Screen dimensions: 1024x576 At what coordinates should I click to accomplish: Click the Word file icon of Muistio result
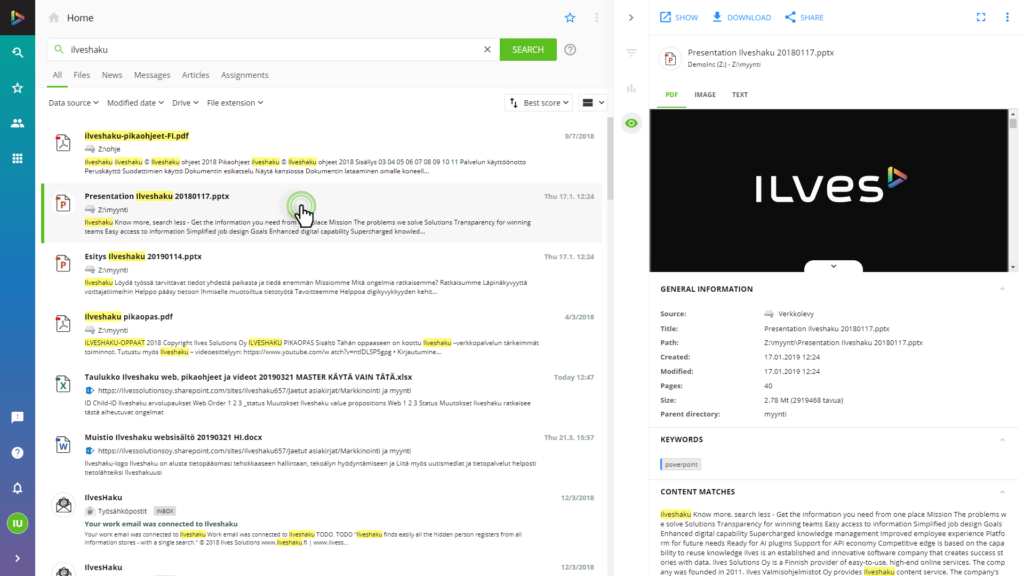(x=63, y=445)
